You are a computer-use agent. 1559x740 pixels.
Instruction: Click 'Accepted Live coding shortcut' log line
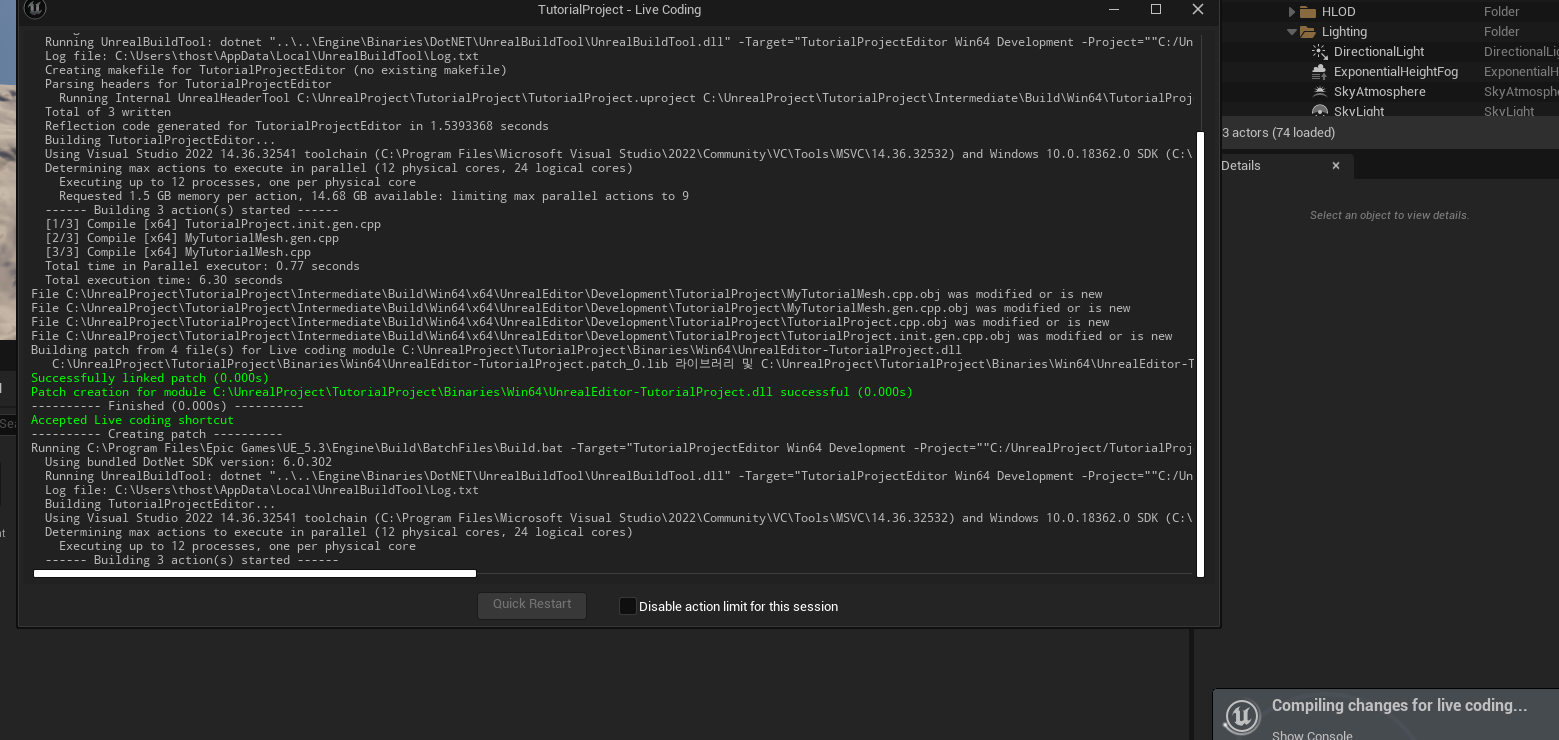(132, 420)
